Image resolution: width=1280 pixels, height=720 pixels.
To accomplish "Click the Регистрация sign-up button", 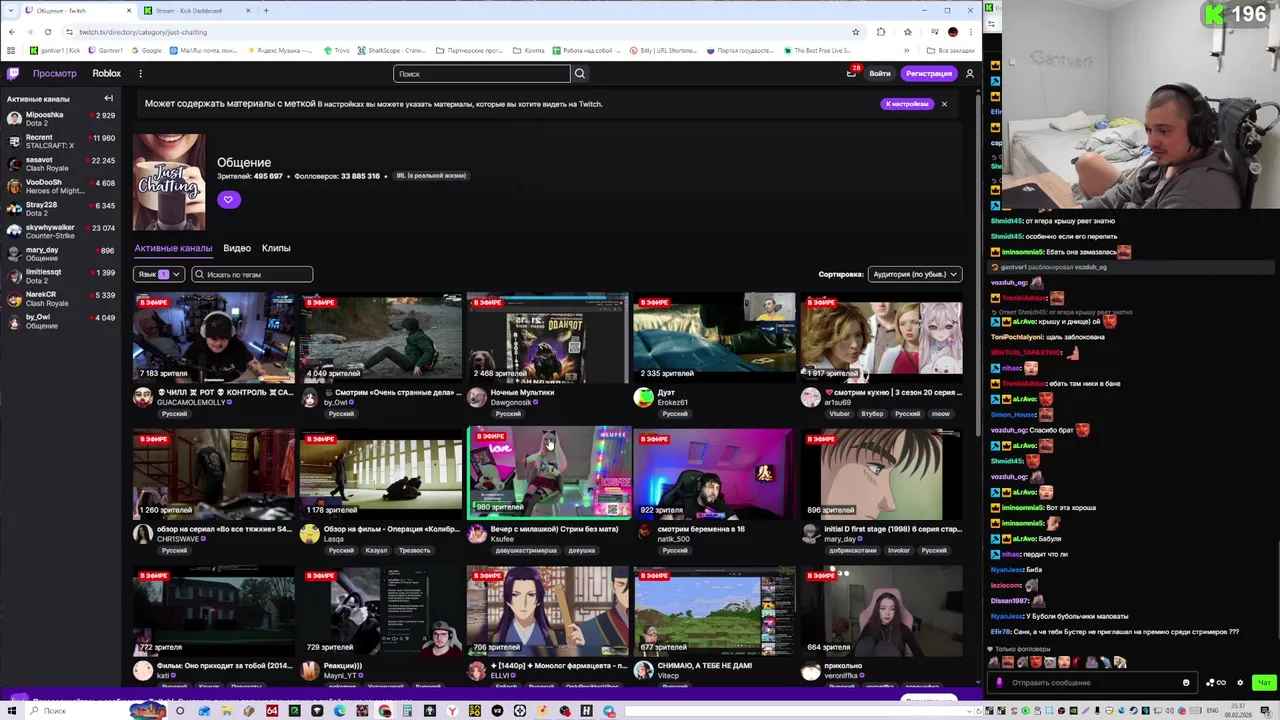I will 929,73.
